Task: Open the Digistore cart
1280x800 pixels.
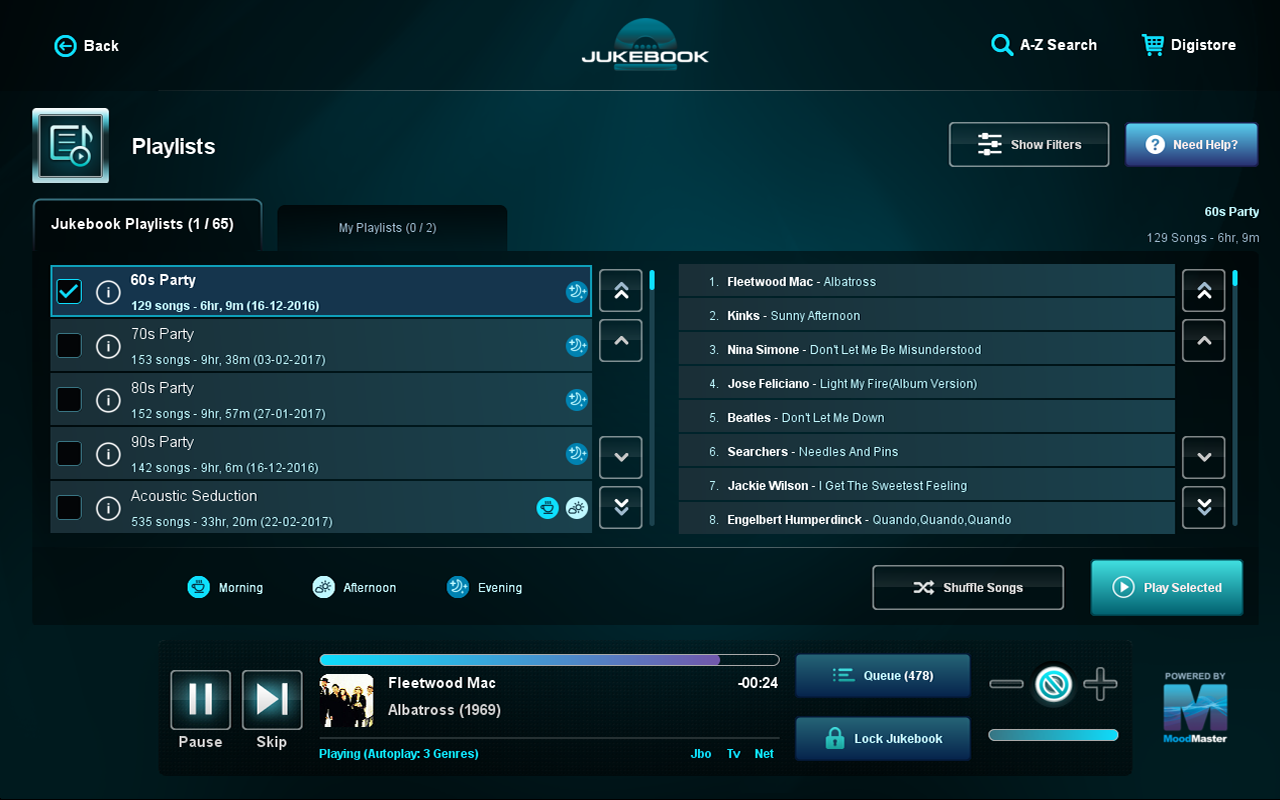Action: click(1189, 45)
